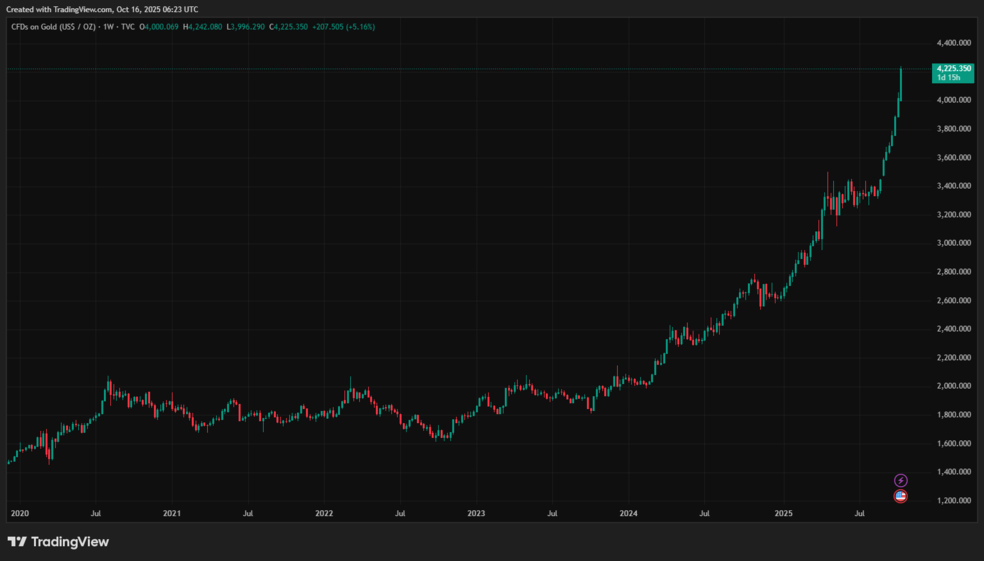Click the 2021 label on the time axis
This screenshot has width=984, height=561.
172,514
